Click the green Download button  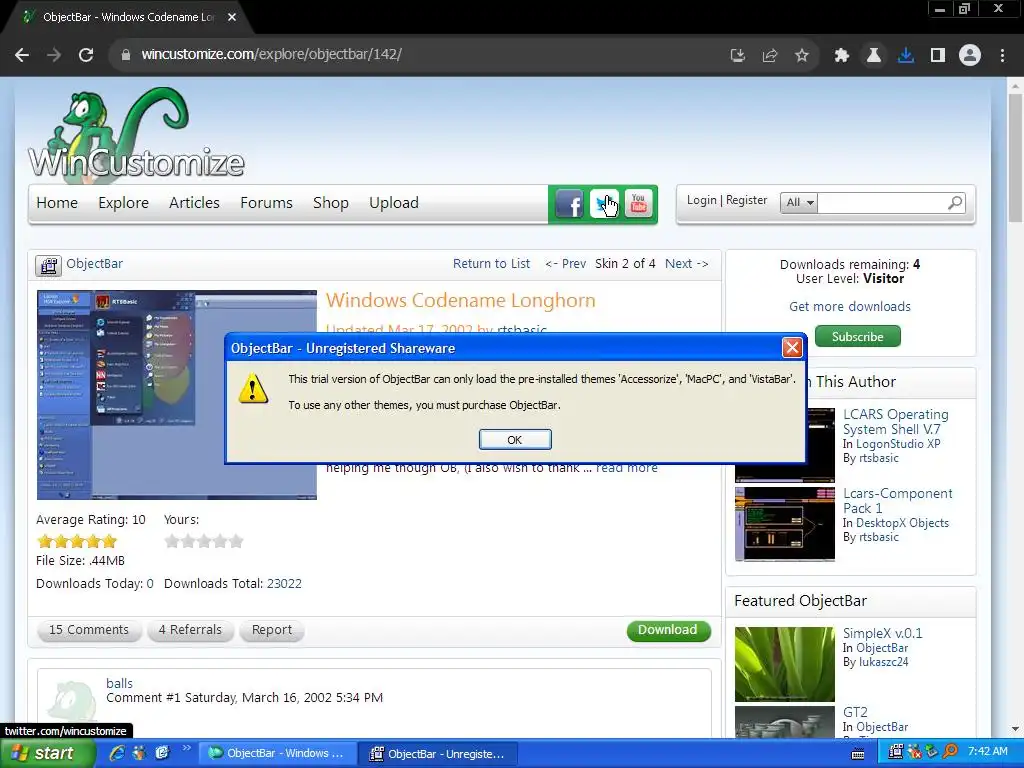(668, 630)
